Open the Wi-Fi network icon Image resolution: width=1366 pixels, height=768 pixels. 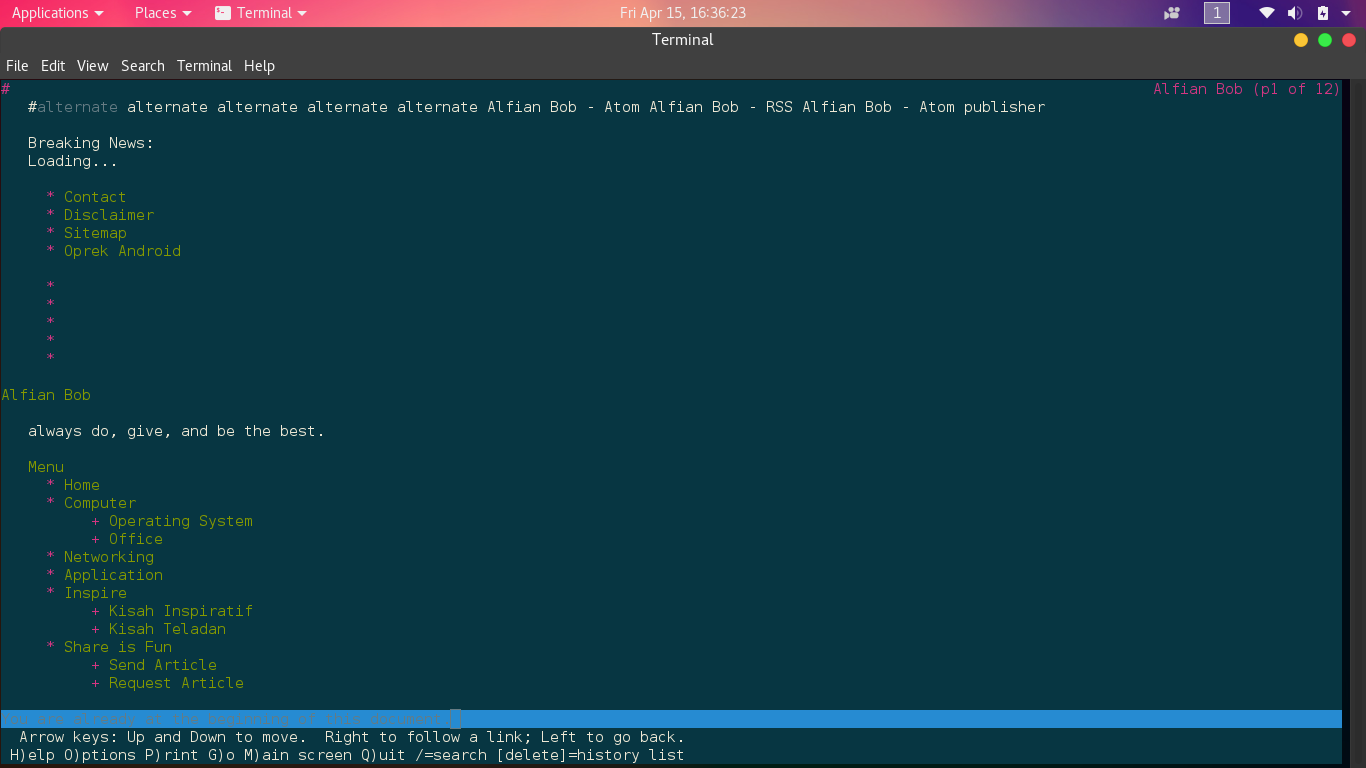click(1267, 13)
